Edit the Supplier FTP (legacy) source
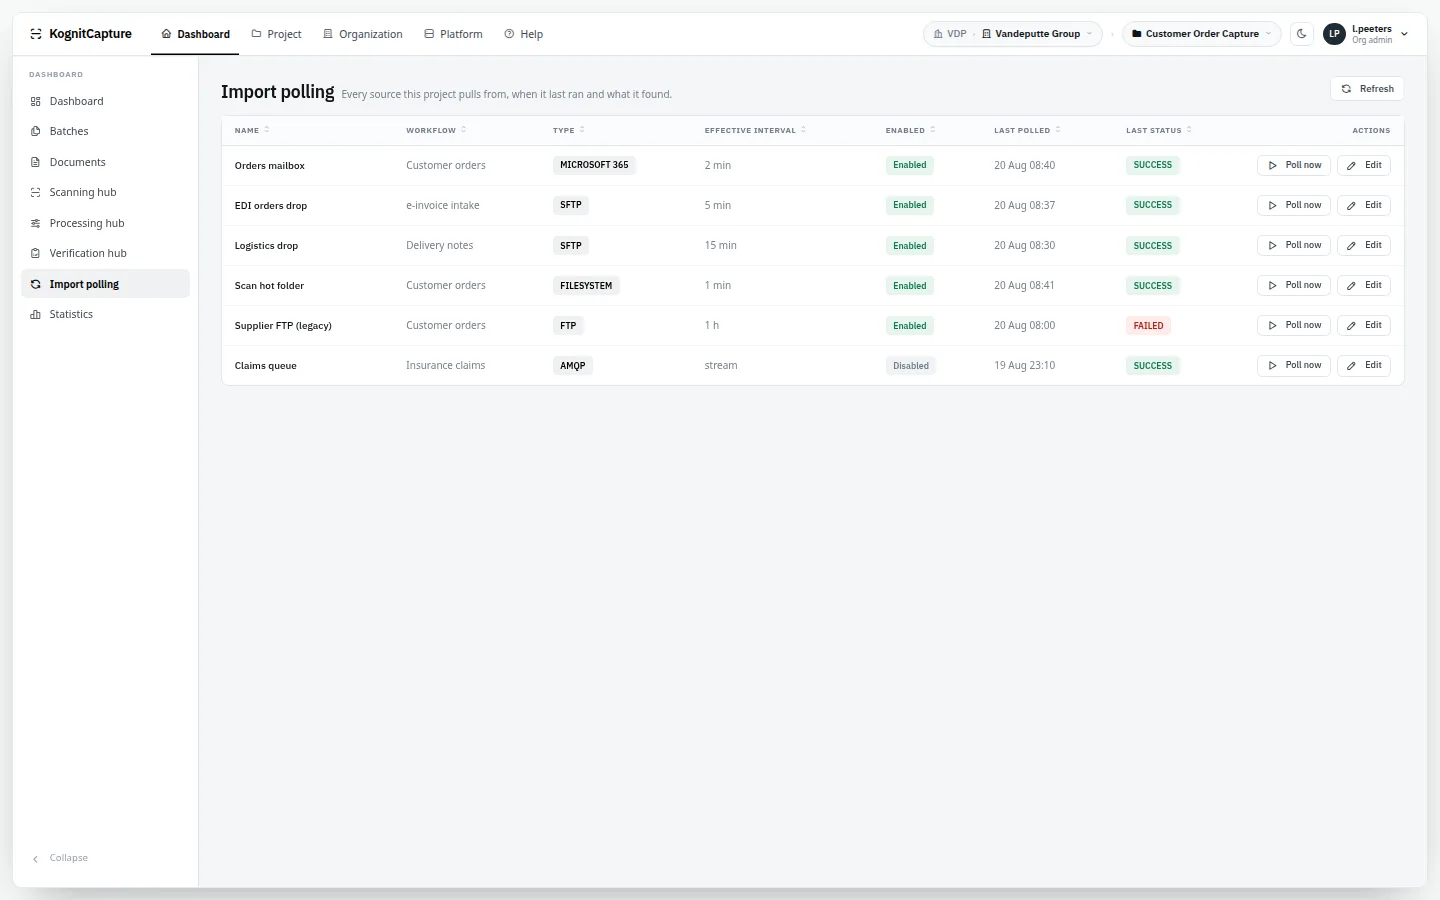The height and width of the screenshot is (900, 1440). click(1364, 325)
